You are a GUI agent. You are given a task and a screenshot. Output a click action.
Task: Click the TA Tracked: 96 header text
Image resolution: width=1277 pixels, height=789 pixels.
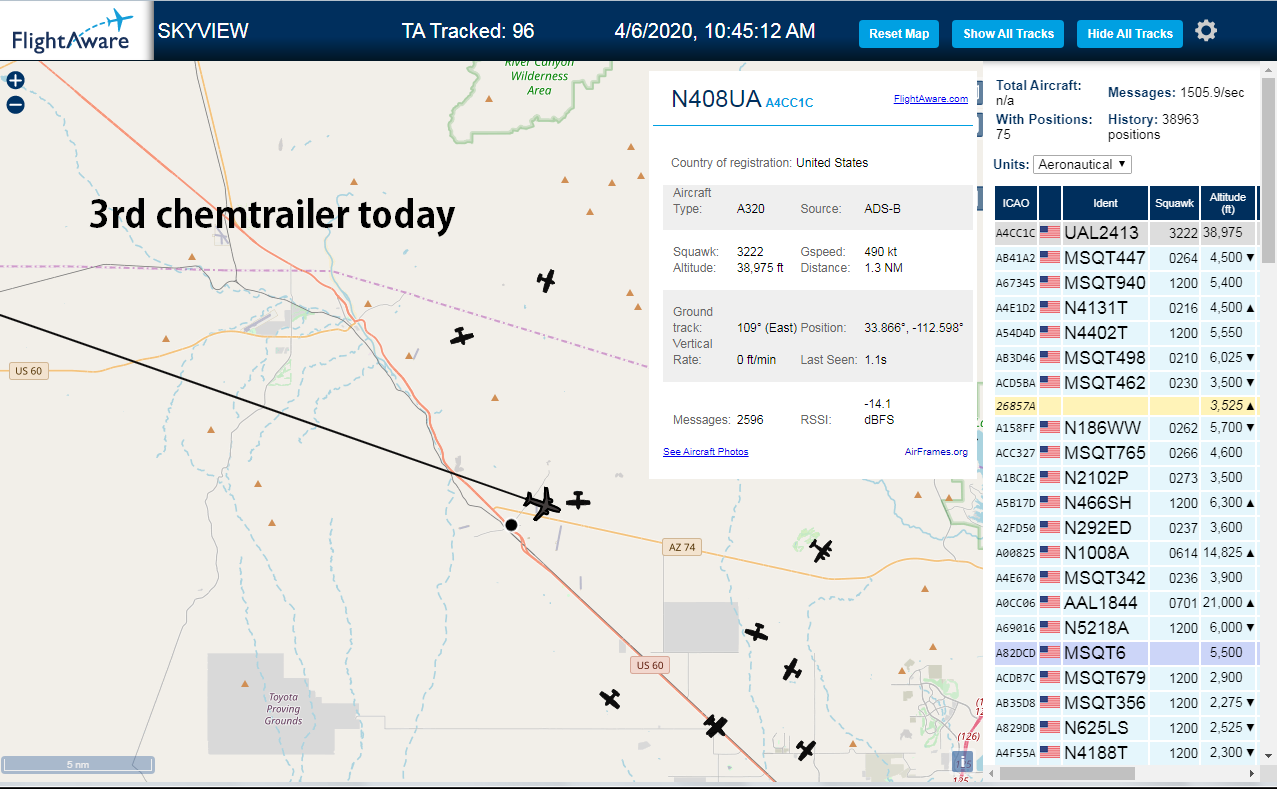(468, 31)
